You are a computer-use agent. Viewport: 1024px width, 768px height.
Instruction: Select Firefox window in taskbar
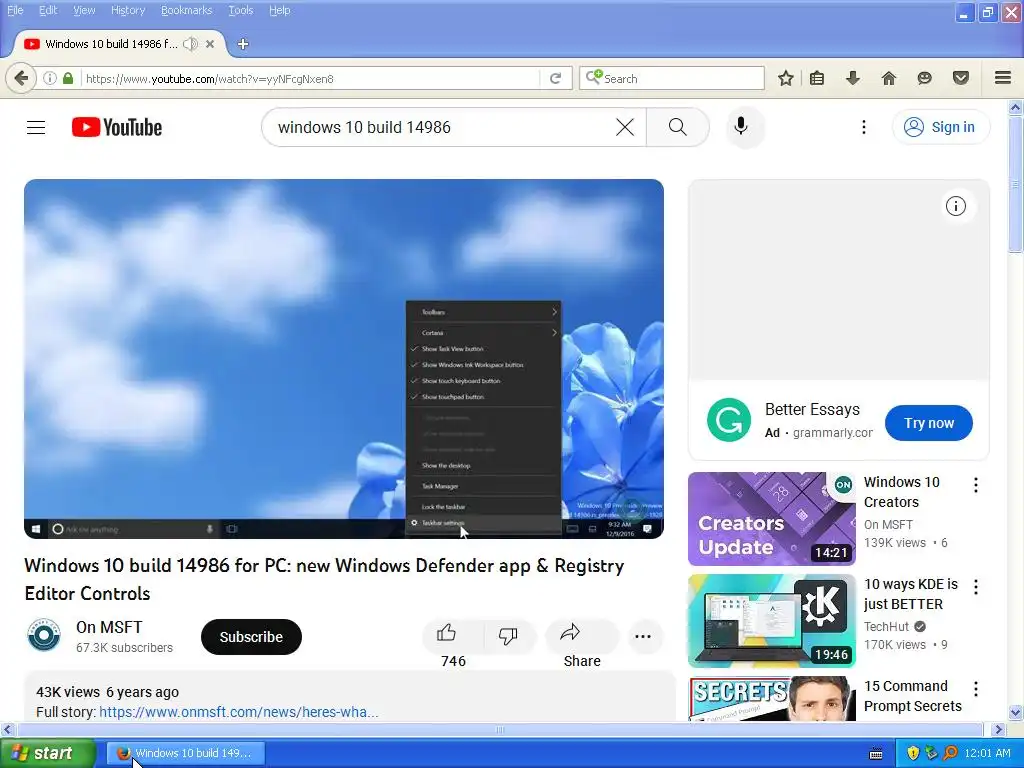[x=185, y=753]
